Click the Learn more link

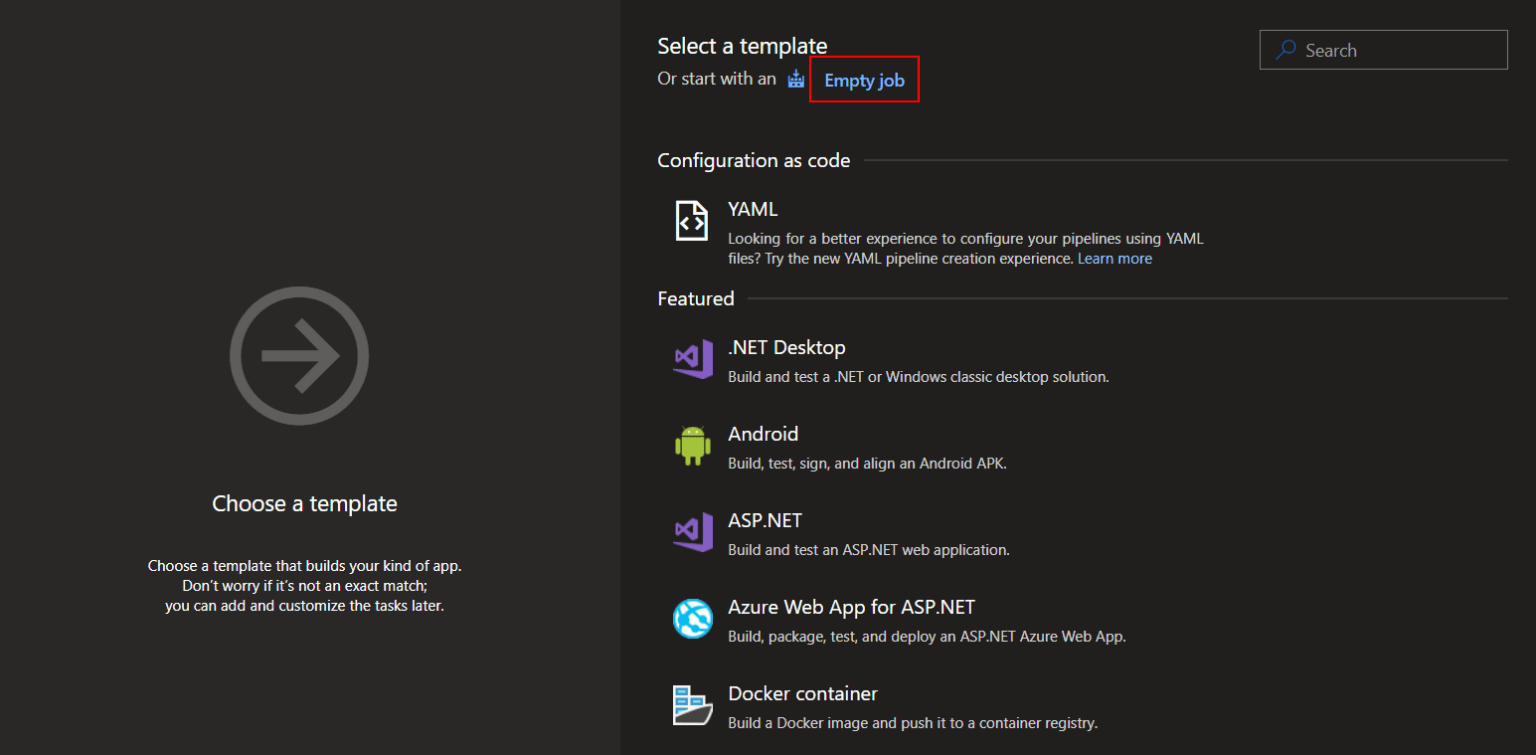(x=1114, y=258)
